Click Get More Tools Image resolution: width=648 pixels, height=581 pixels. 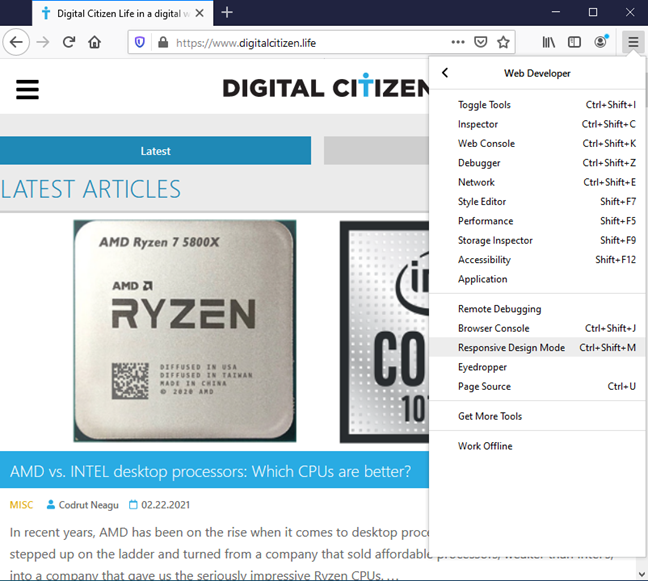pyautogui.click(x=537, y=417)
